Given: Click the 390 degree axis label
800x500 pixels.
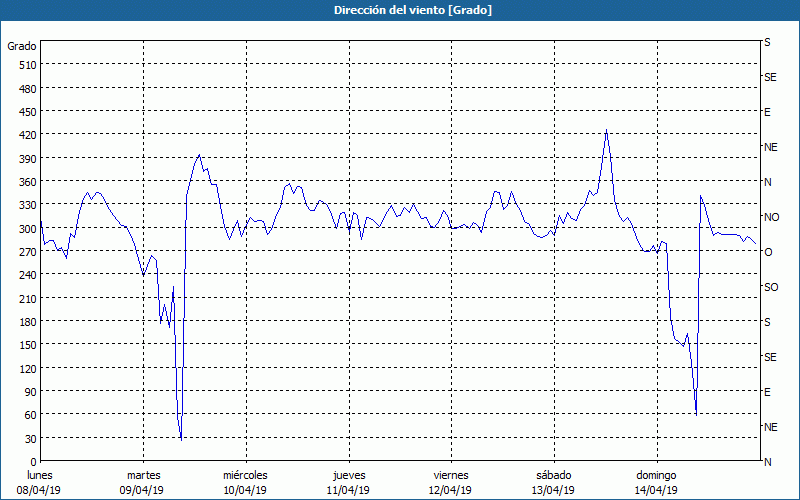Looking at the screenshot, I should pos(28,159).
